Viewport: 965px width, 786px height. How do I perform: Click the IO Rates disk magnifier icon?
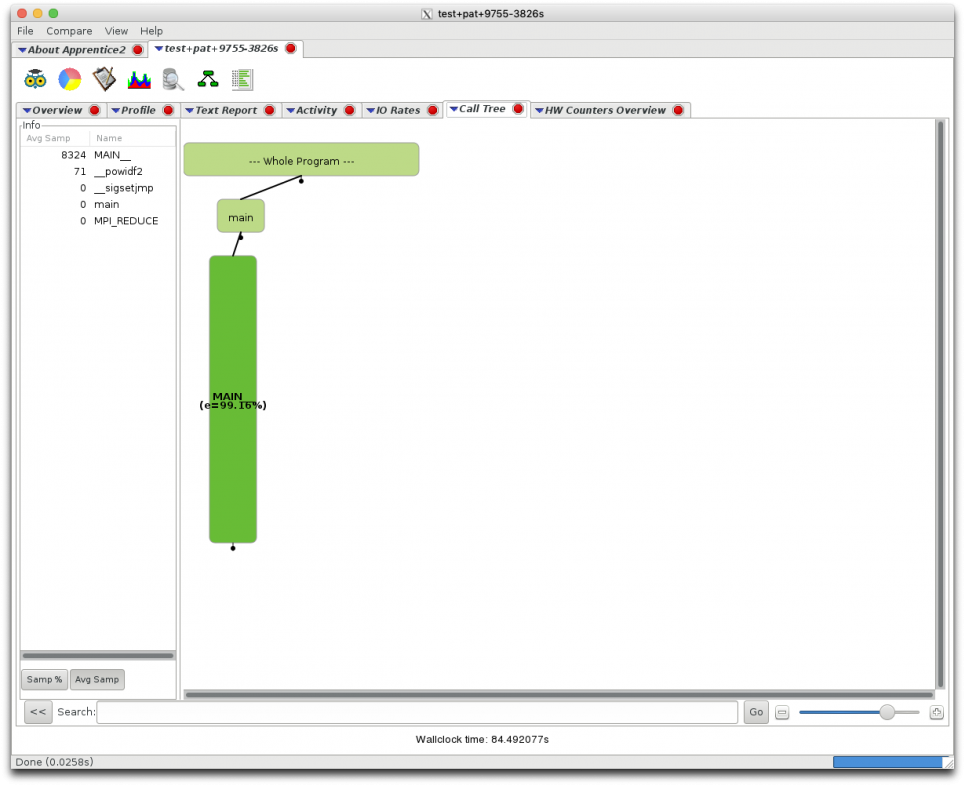[173, 79]
